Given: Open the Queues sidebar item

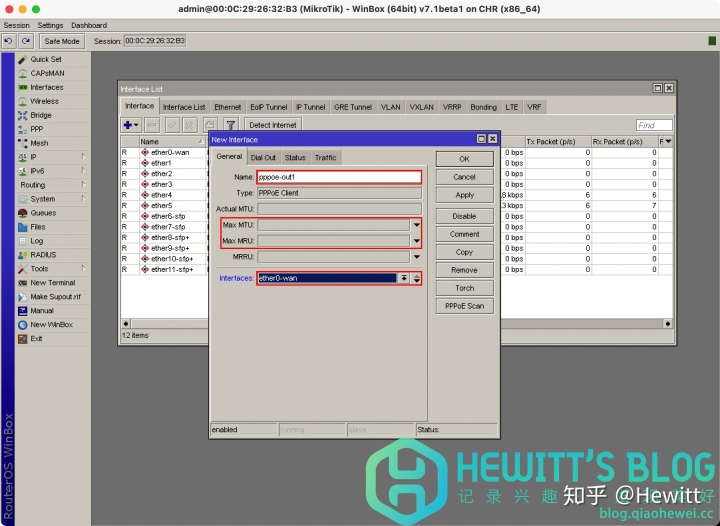Looking at the screenshot, I should (x=43, y=213).
